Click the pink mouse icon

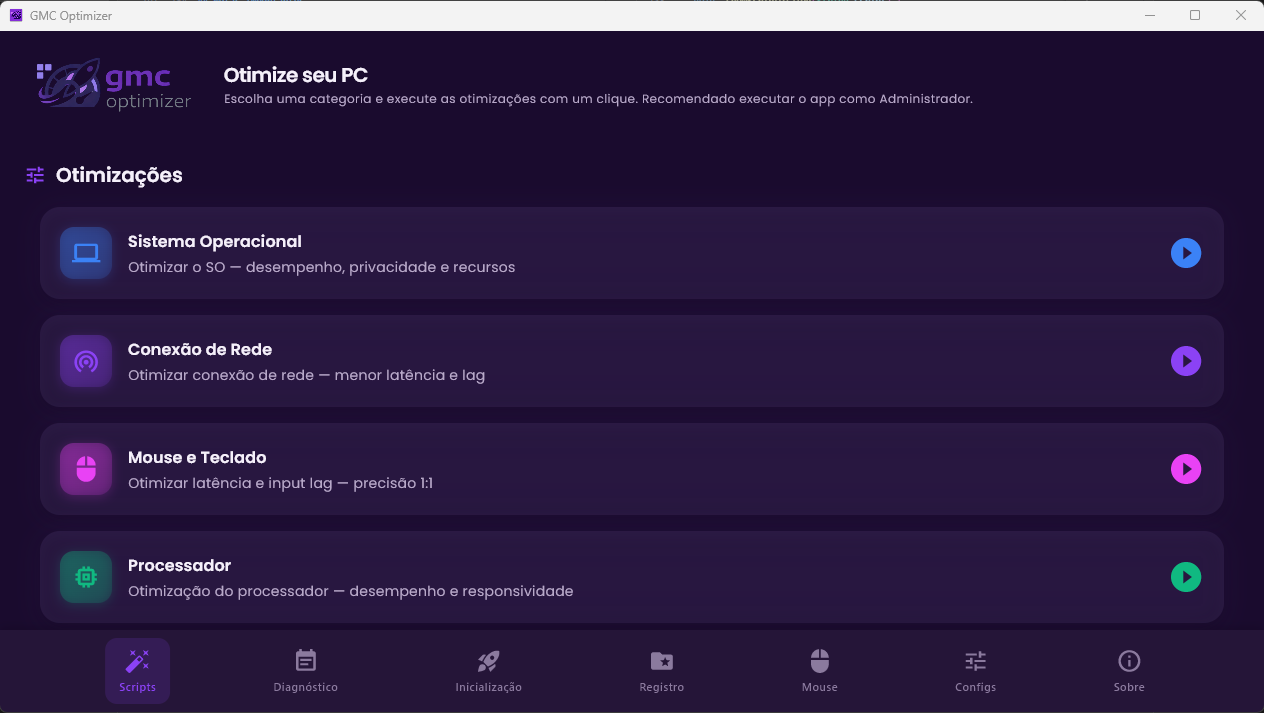pyautogui.click(x=86, y=469)
